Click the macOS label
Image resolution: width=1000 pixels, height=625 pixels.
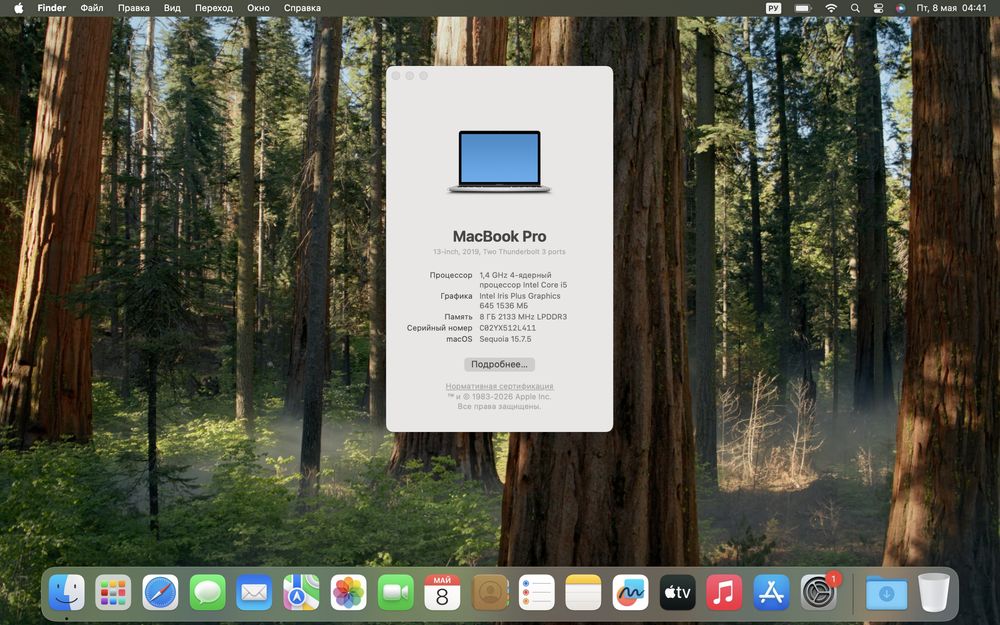click(459, 339)
